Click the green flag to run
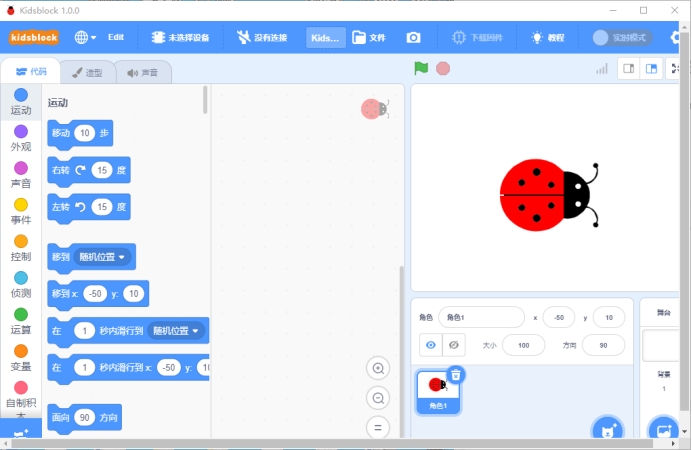 pyautogui.click(x=421, y=68)
